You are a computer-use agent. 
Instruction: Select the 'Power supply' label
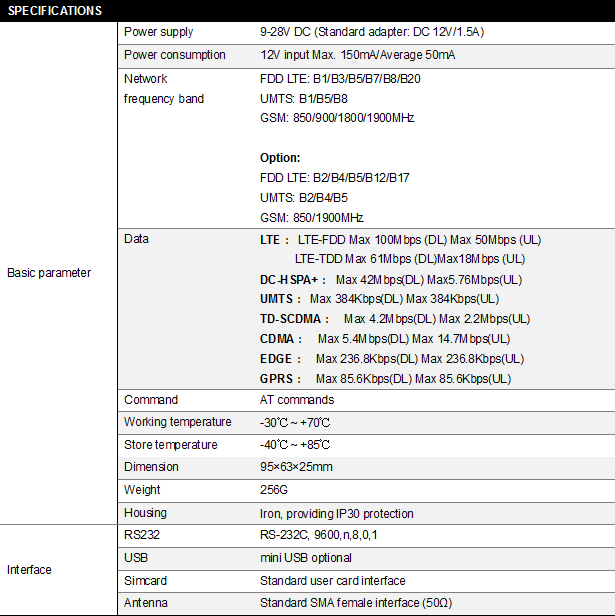pos(158,32)
